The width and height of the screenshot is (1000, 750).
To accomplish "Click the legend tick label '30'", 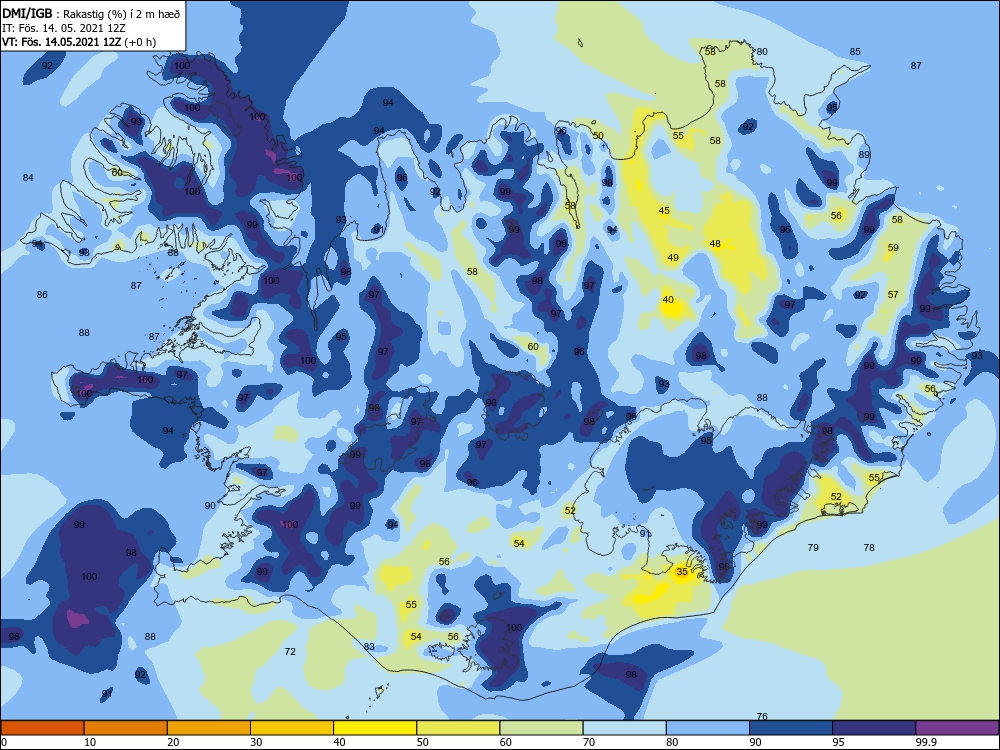I will tap(256, 742).
